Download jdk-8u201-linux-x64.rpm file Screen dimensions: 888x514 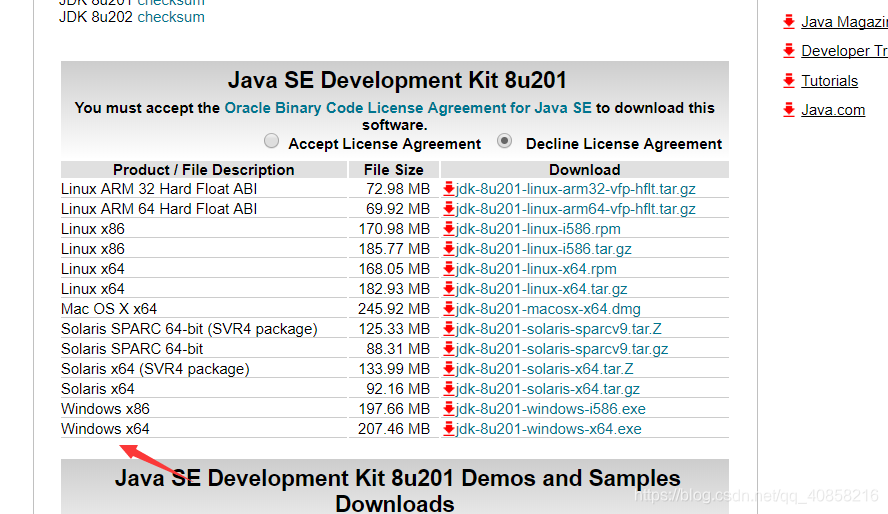click(x=536, y=269)
